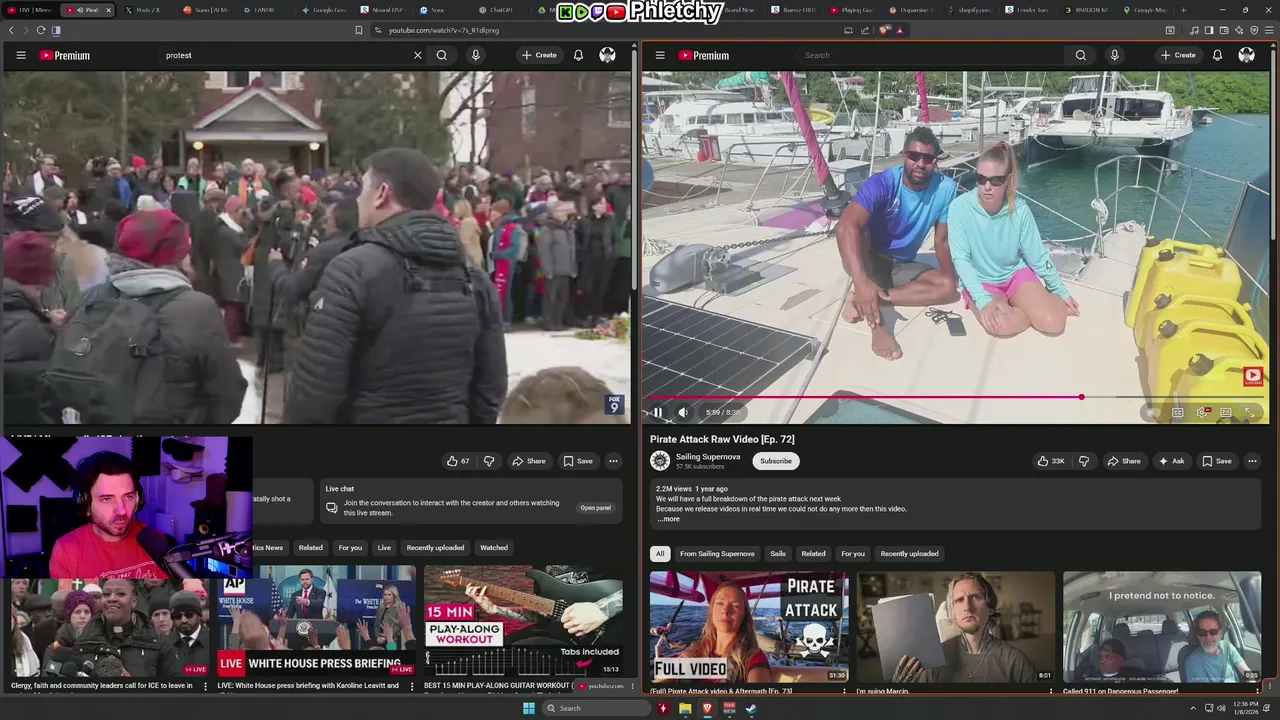Viewport: 1280px width, 720px height.
Task: Open Pirate Attack player settings gear
Action: 1202,412
